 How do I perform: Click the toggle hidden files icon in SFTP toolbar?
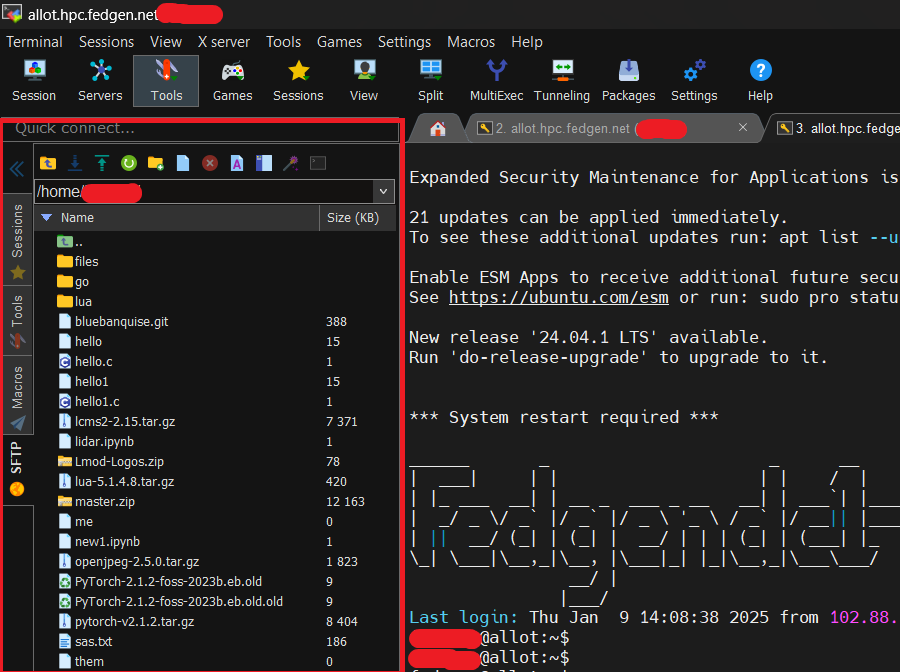click(x=263, y=163)
